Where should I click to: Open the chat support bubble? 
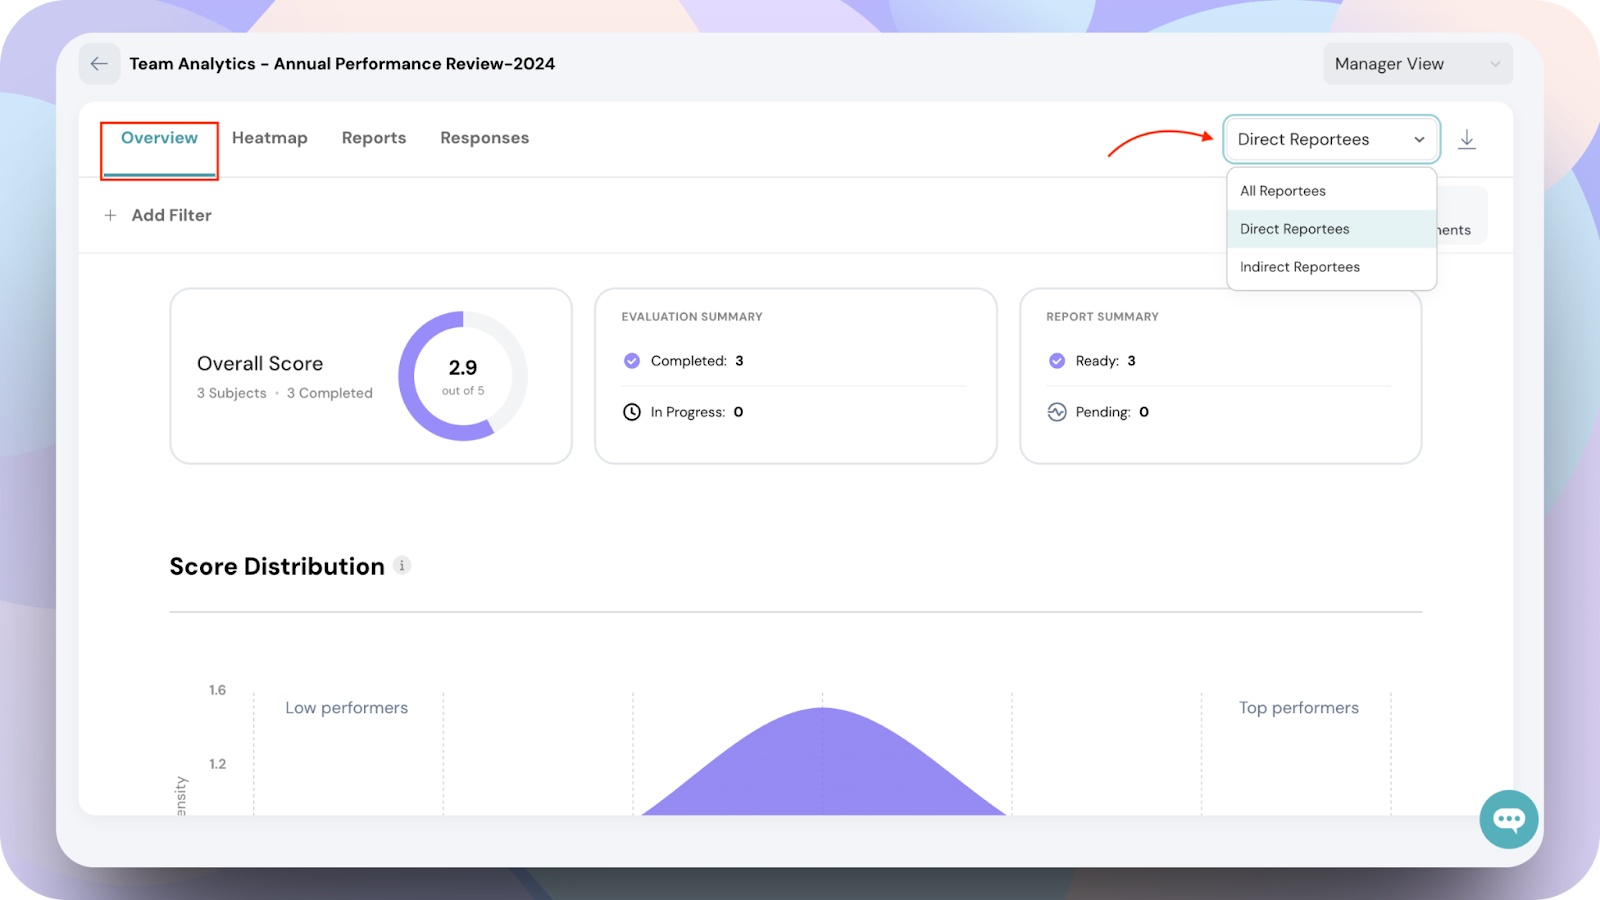coord(1508,819)
